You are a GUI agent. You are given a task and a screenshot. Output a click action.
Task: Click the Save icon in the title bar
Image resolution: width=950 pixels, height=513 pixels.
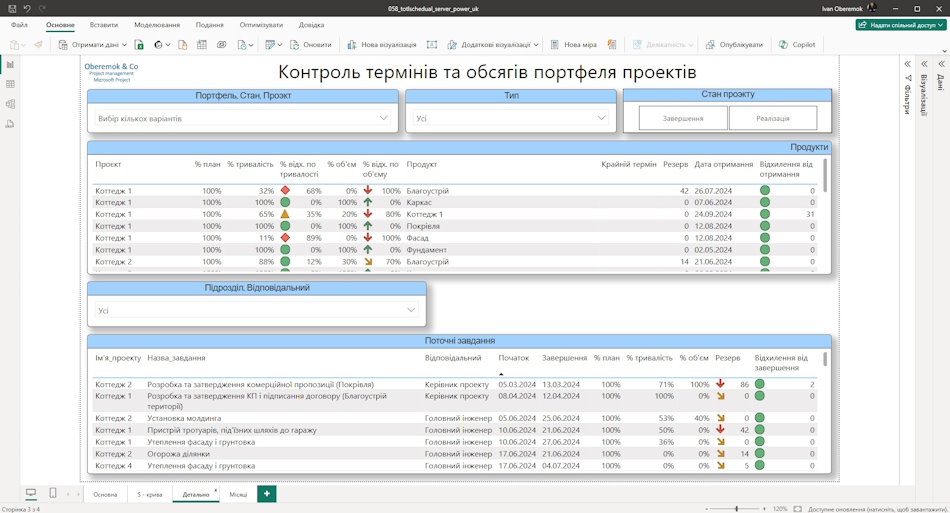pyautogui.click(x=12, y=8)
